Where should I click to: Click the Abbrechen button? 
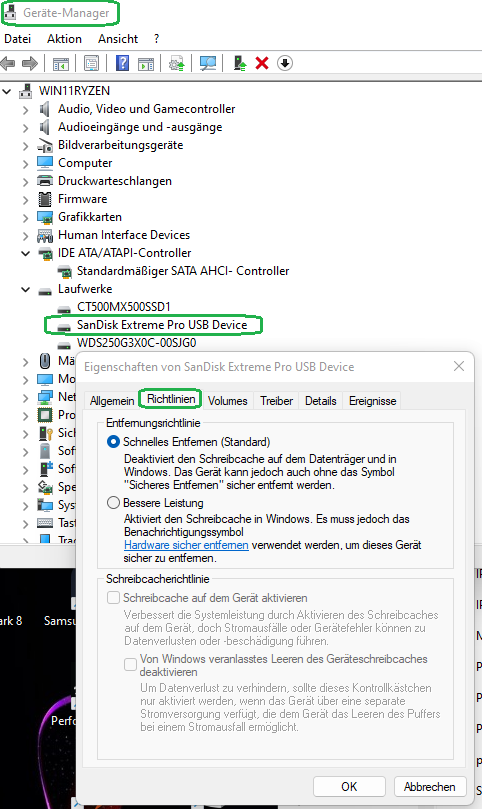429,786
